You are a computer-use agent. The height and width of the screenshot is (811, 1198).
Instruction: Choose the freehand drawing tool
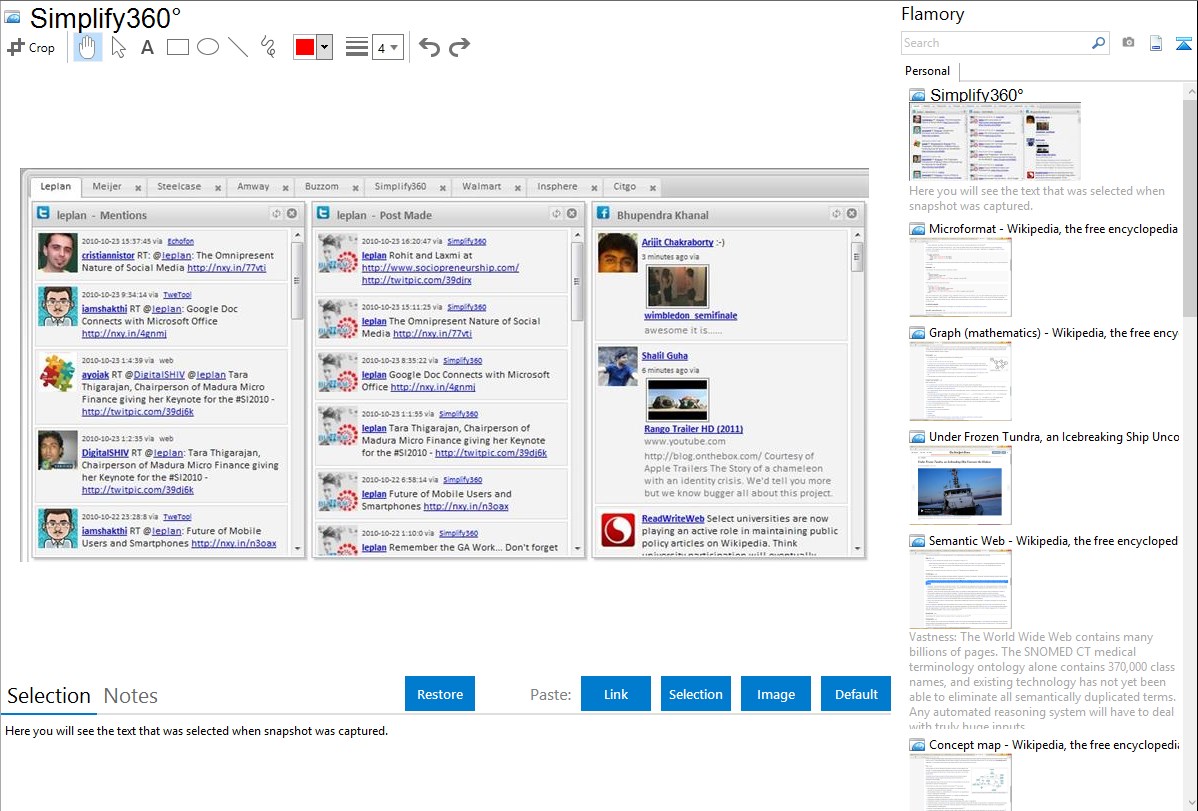(x=267, y=47)
